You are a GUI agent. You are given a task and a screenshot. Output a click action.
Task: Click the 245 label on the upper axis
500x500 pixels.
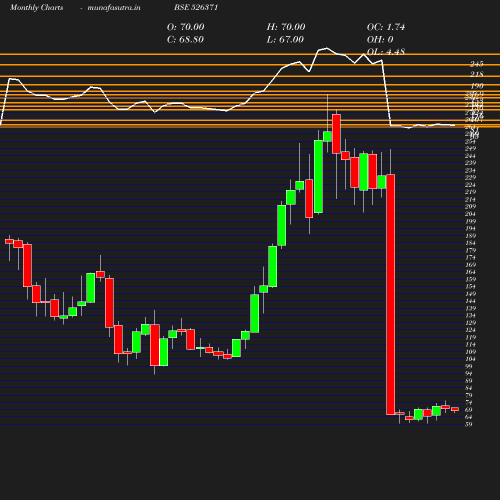477,64
